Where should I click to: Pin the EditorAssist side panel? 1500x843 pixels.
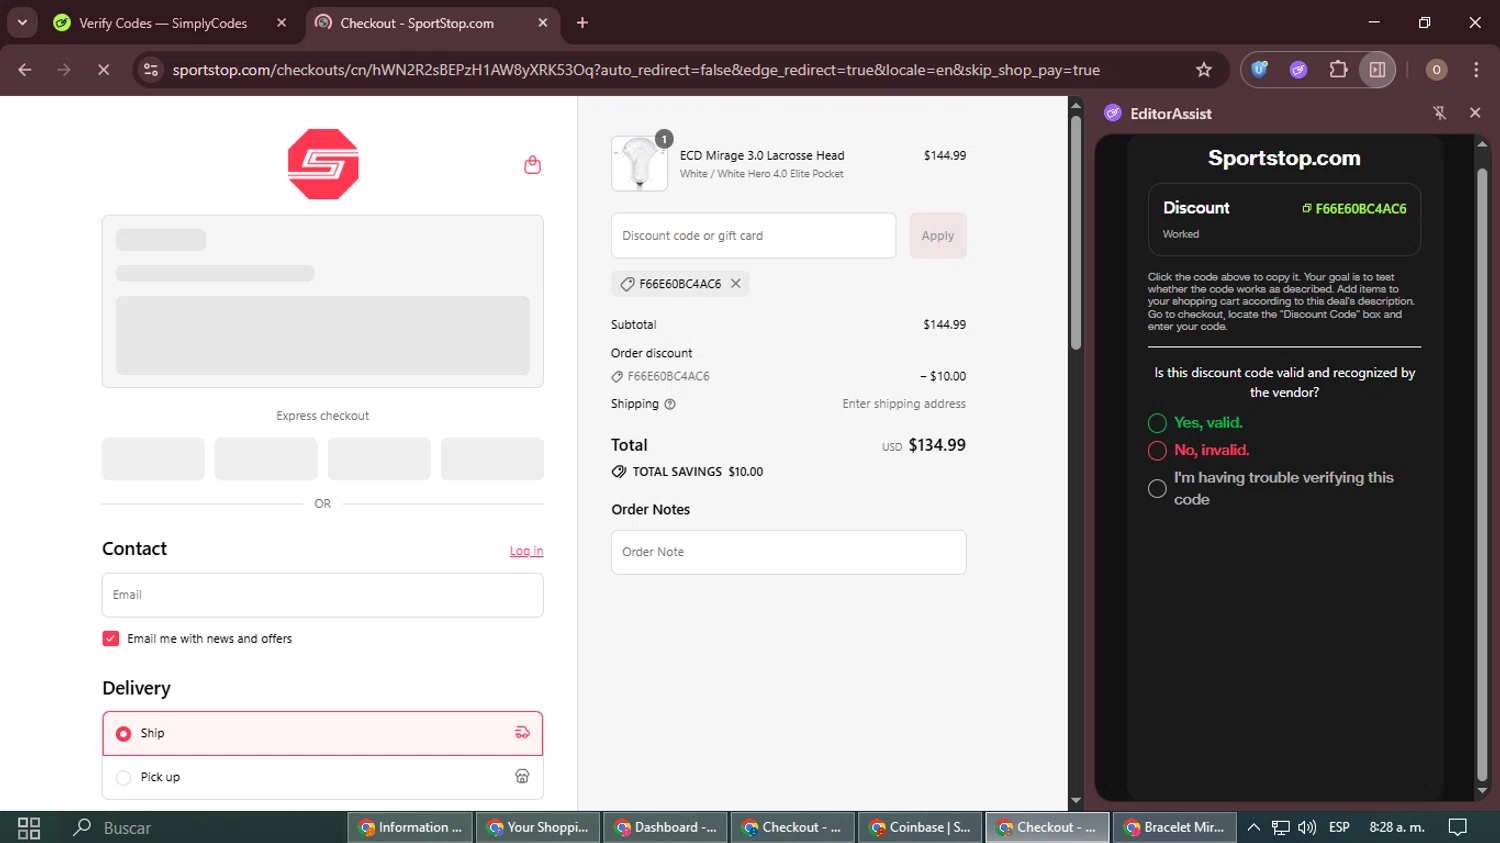tap(1439, 113)
